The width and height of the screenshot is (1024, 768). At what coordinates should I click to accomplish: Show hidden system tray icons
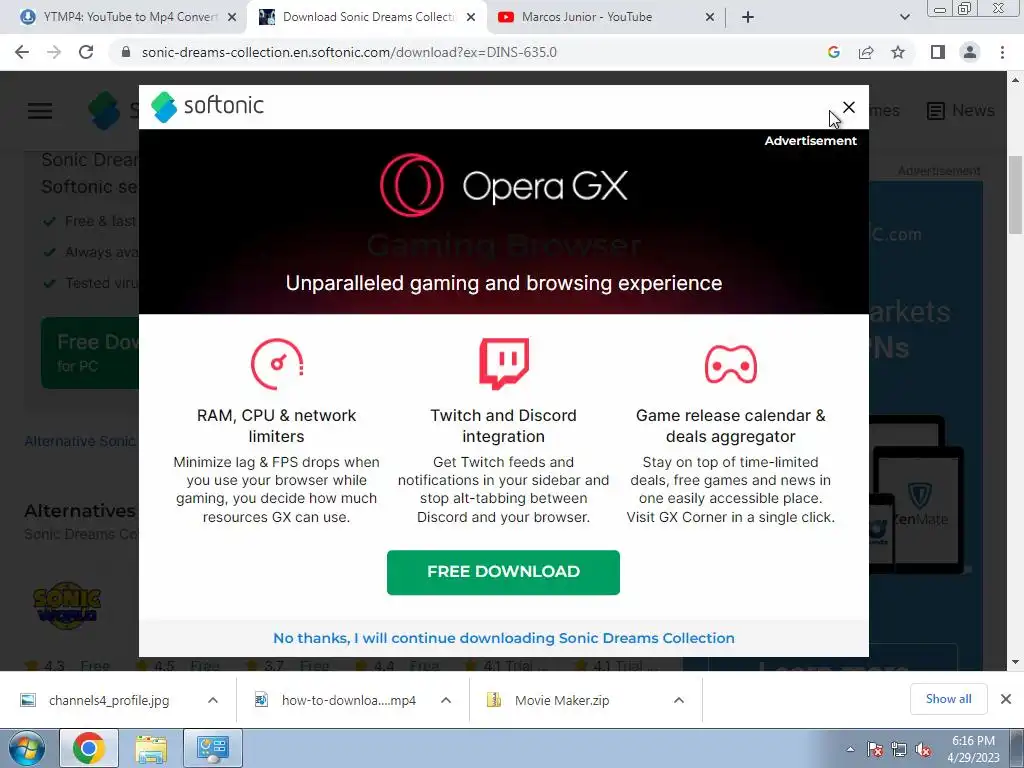point(850,749)
